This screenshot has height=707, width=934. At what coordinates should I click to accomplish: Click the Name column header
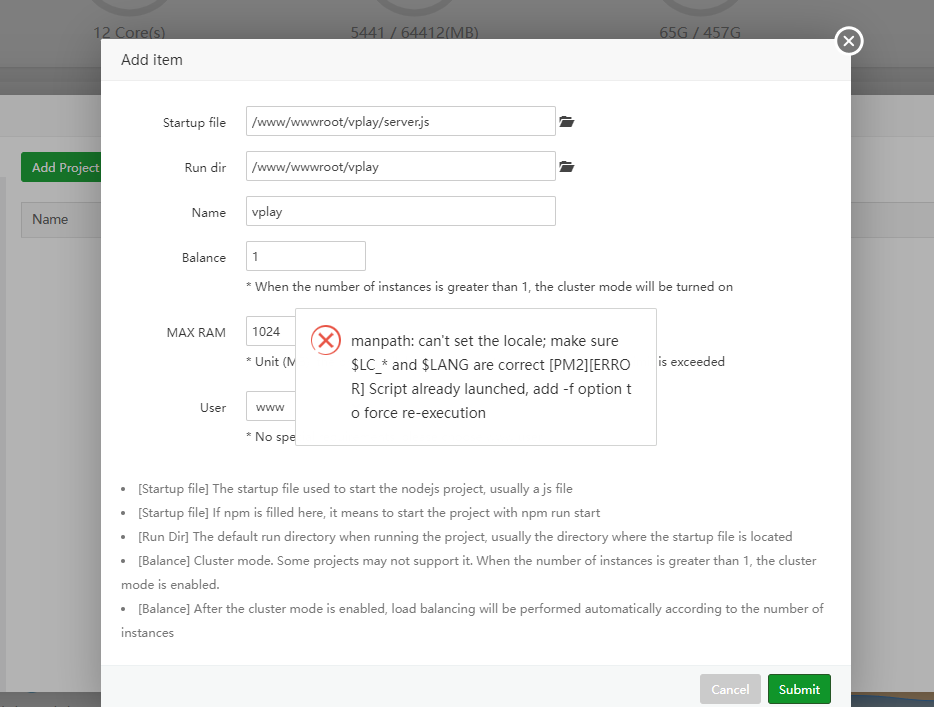tap(50, 219)
